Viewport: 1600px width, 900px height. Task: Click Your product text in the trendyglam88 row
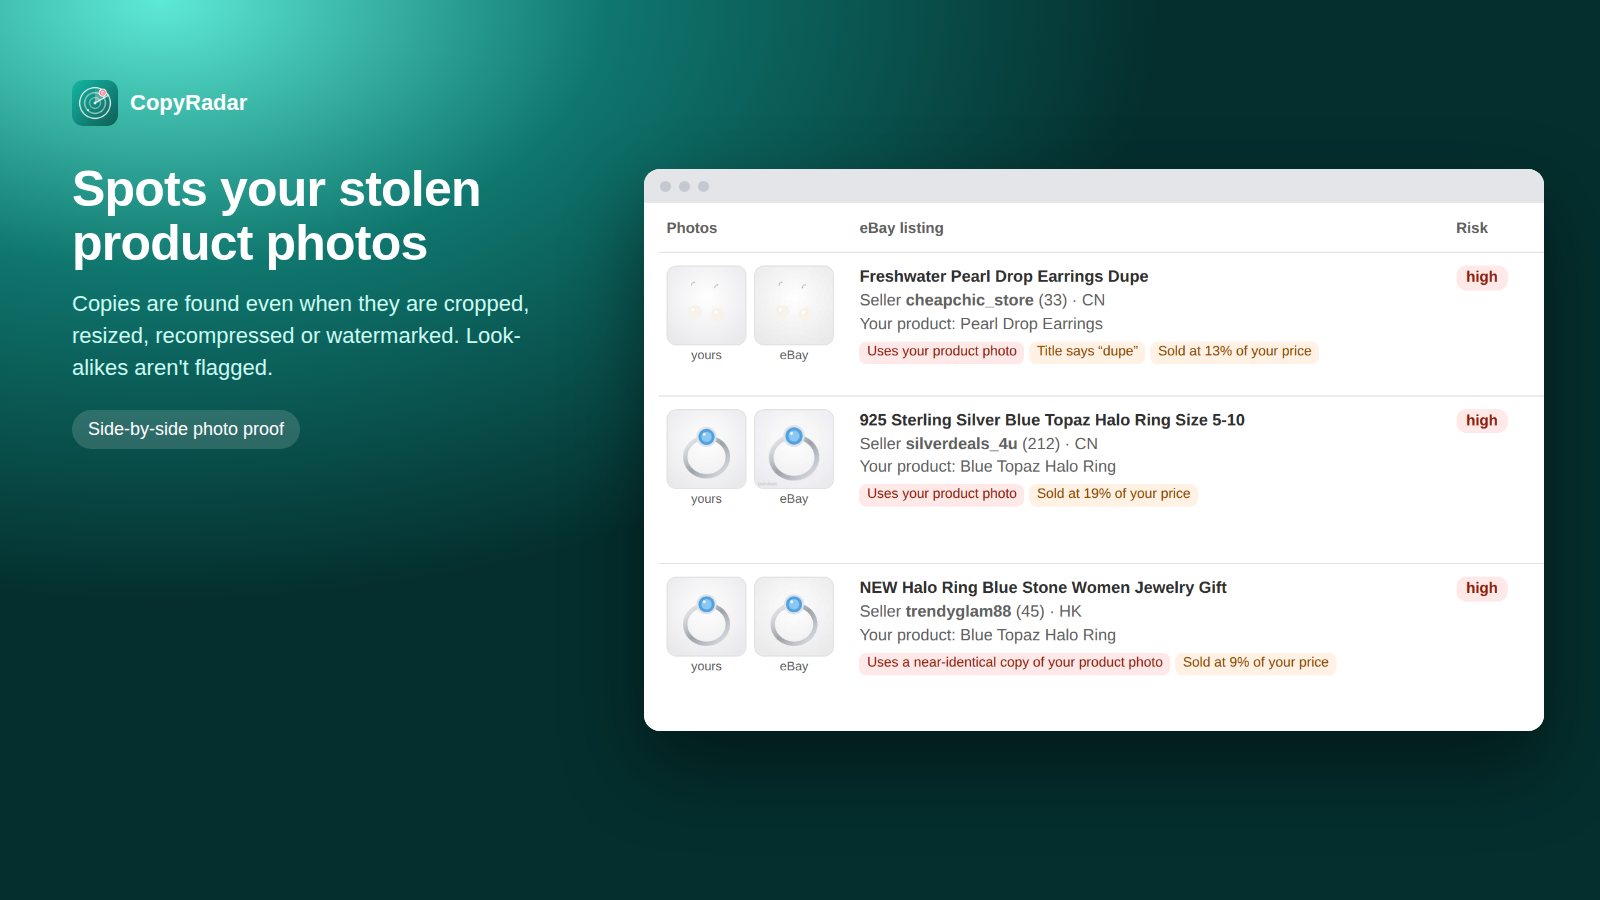click(x=988, y=635)
